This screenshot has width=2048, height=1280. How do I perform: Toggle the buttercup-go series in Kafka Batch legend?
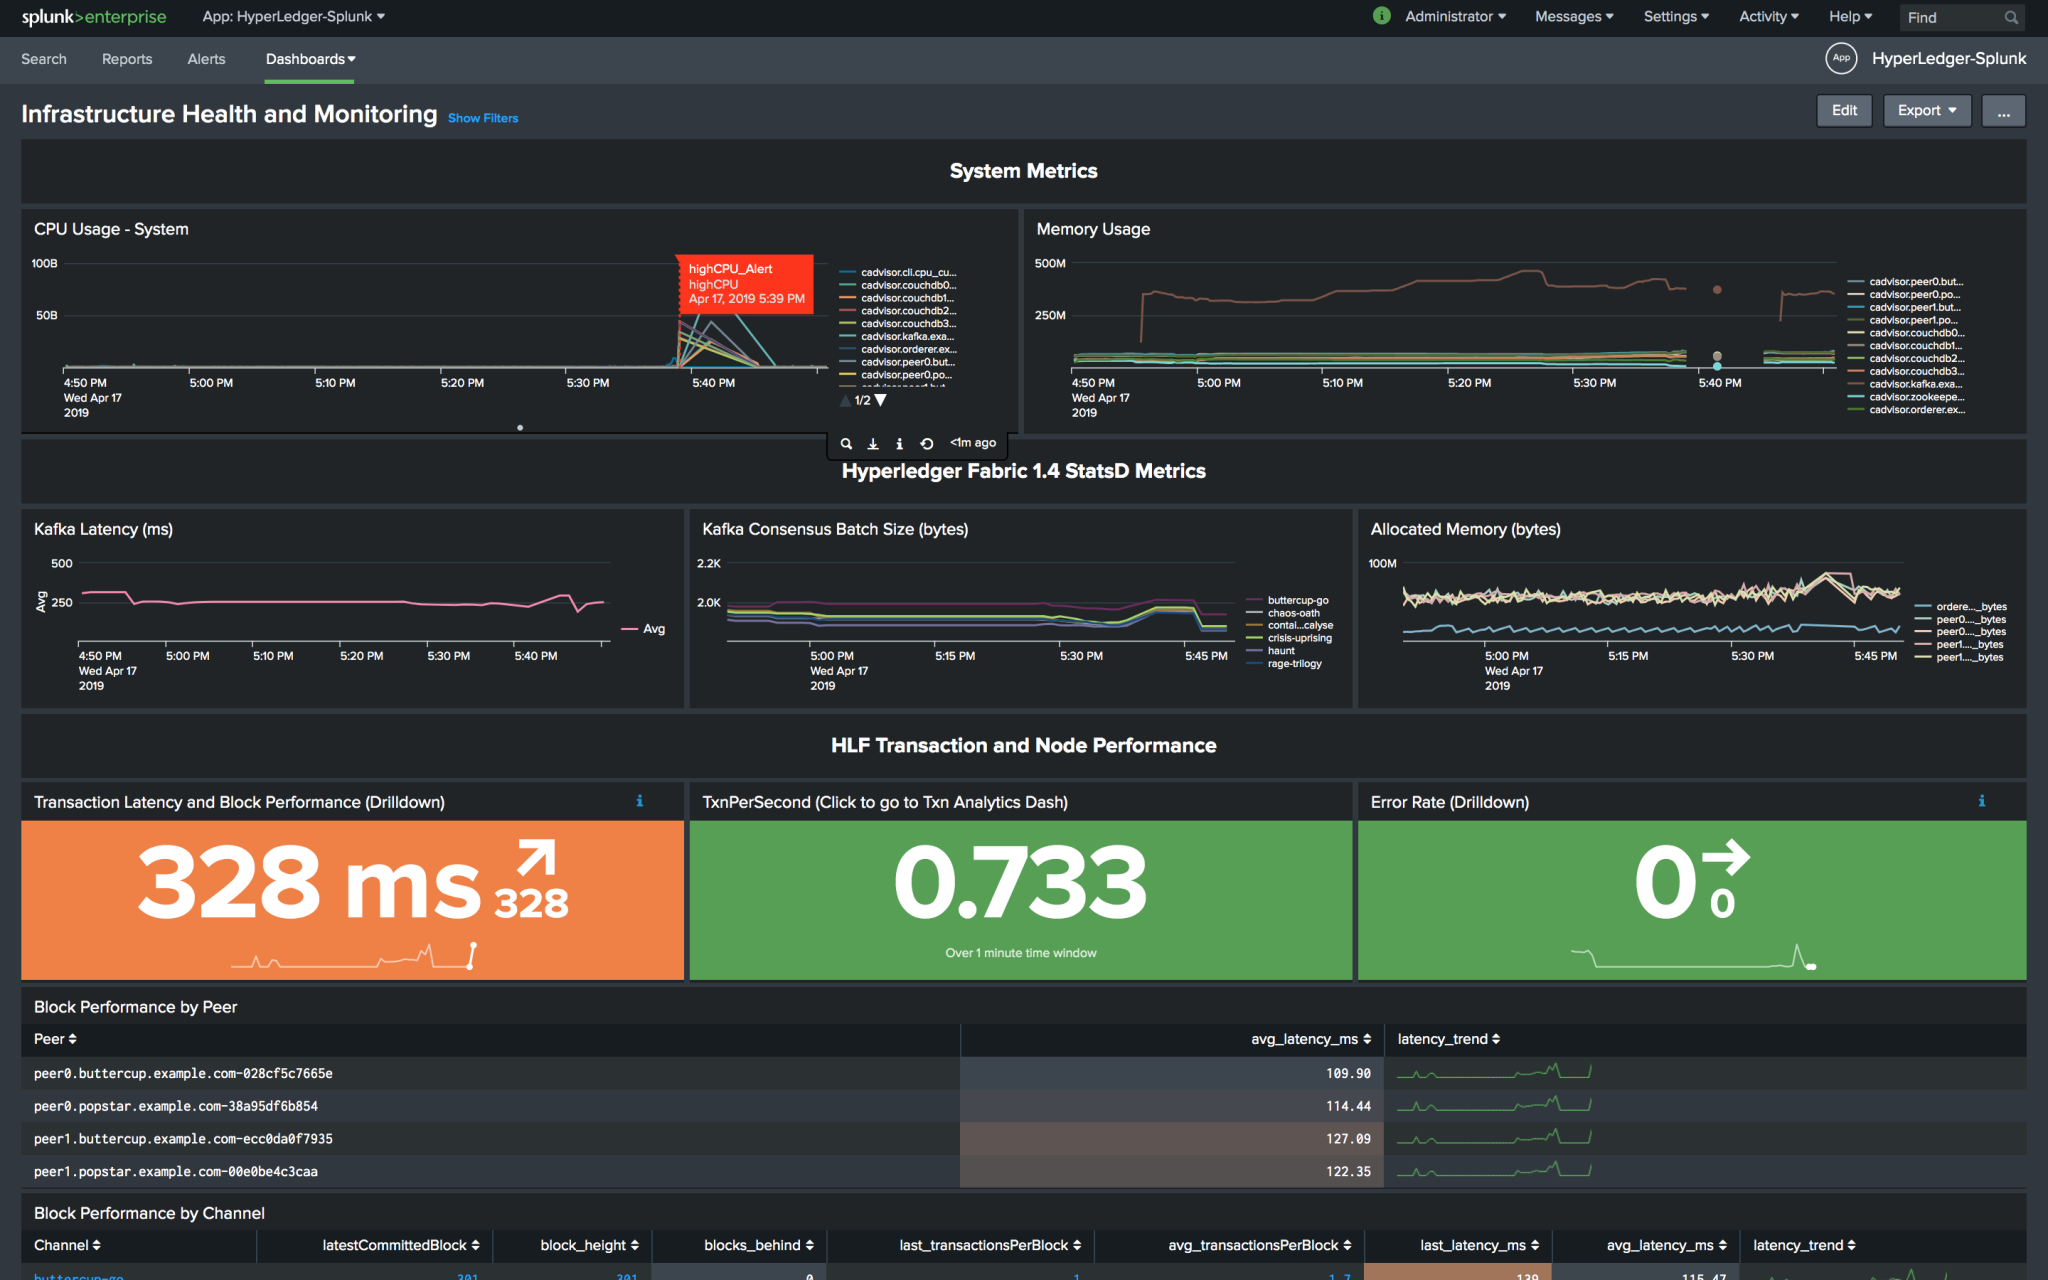click(1297, 600)
